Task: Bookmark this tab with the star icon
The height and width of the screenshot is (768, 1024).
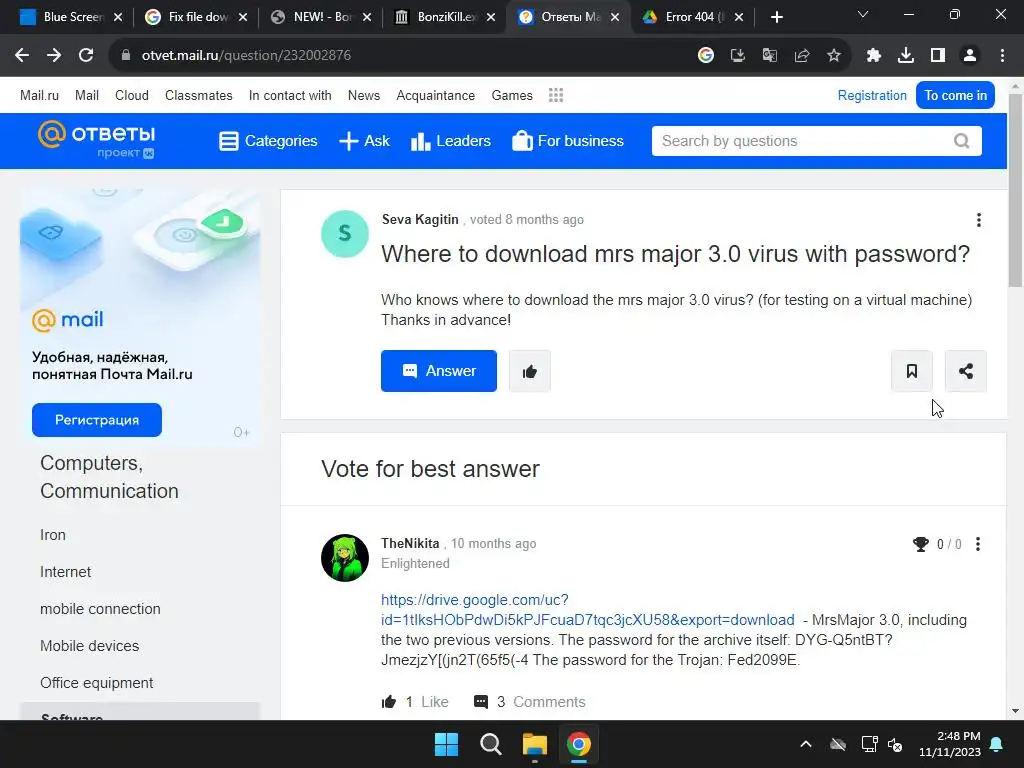Action: point(833,56)
